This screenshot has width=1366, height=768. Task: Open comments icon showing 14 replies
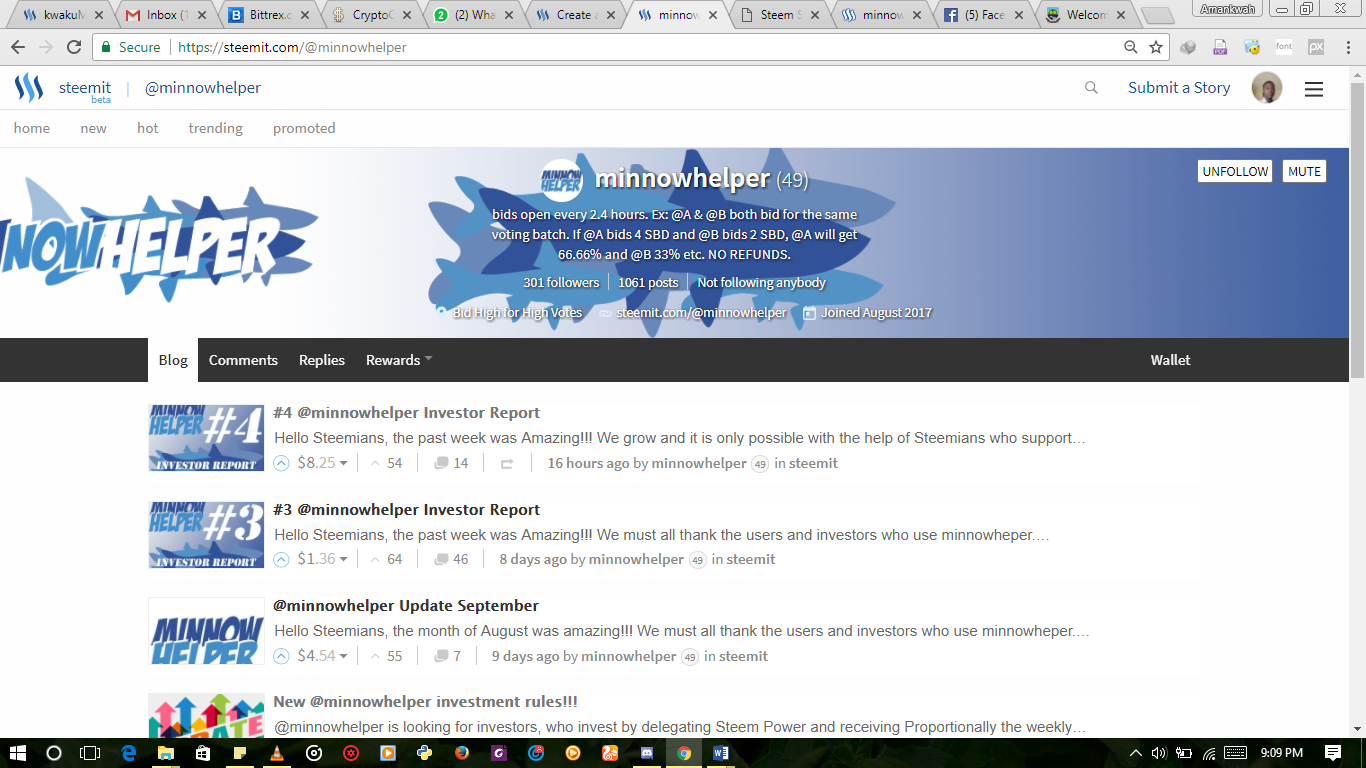pyautogui.click(x=441, y=463)
